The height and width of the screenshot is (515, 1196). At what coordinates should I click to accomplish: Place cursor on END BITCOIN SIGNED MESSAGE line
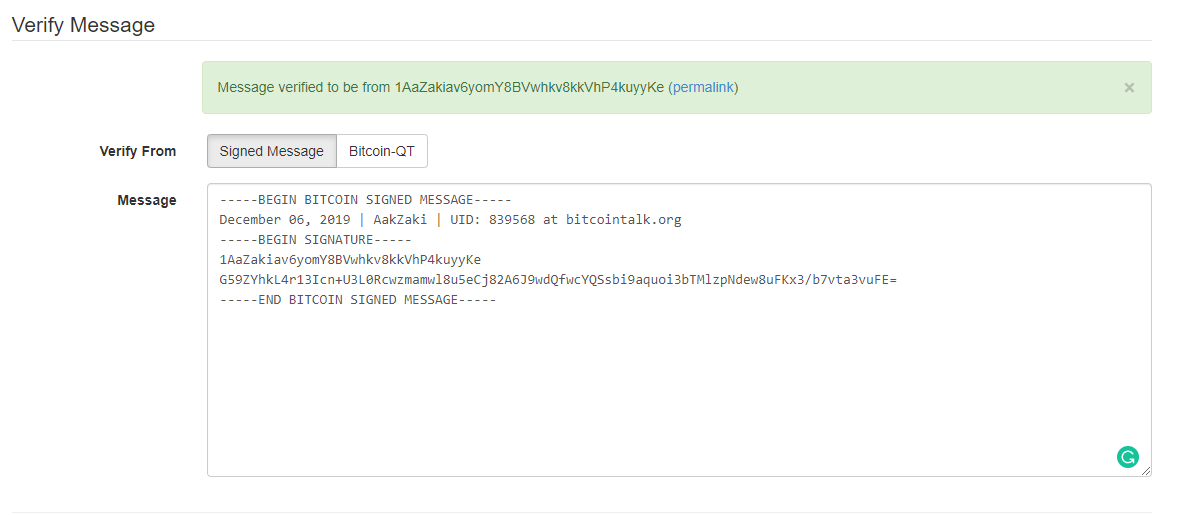coord(358,300)
